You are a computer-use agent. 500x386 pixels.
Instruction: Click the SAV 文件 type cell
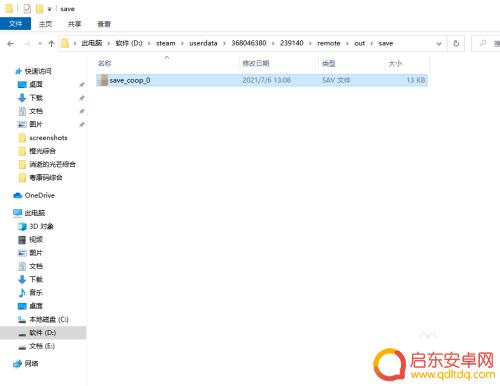pos(336,80)
